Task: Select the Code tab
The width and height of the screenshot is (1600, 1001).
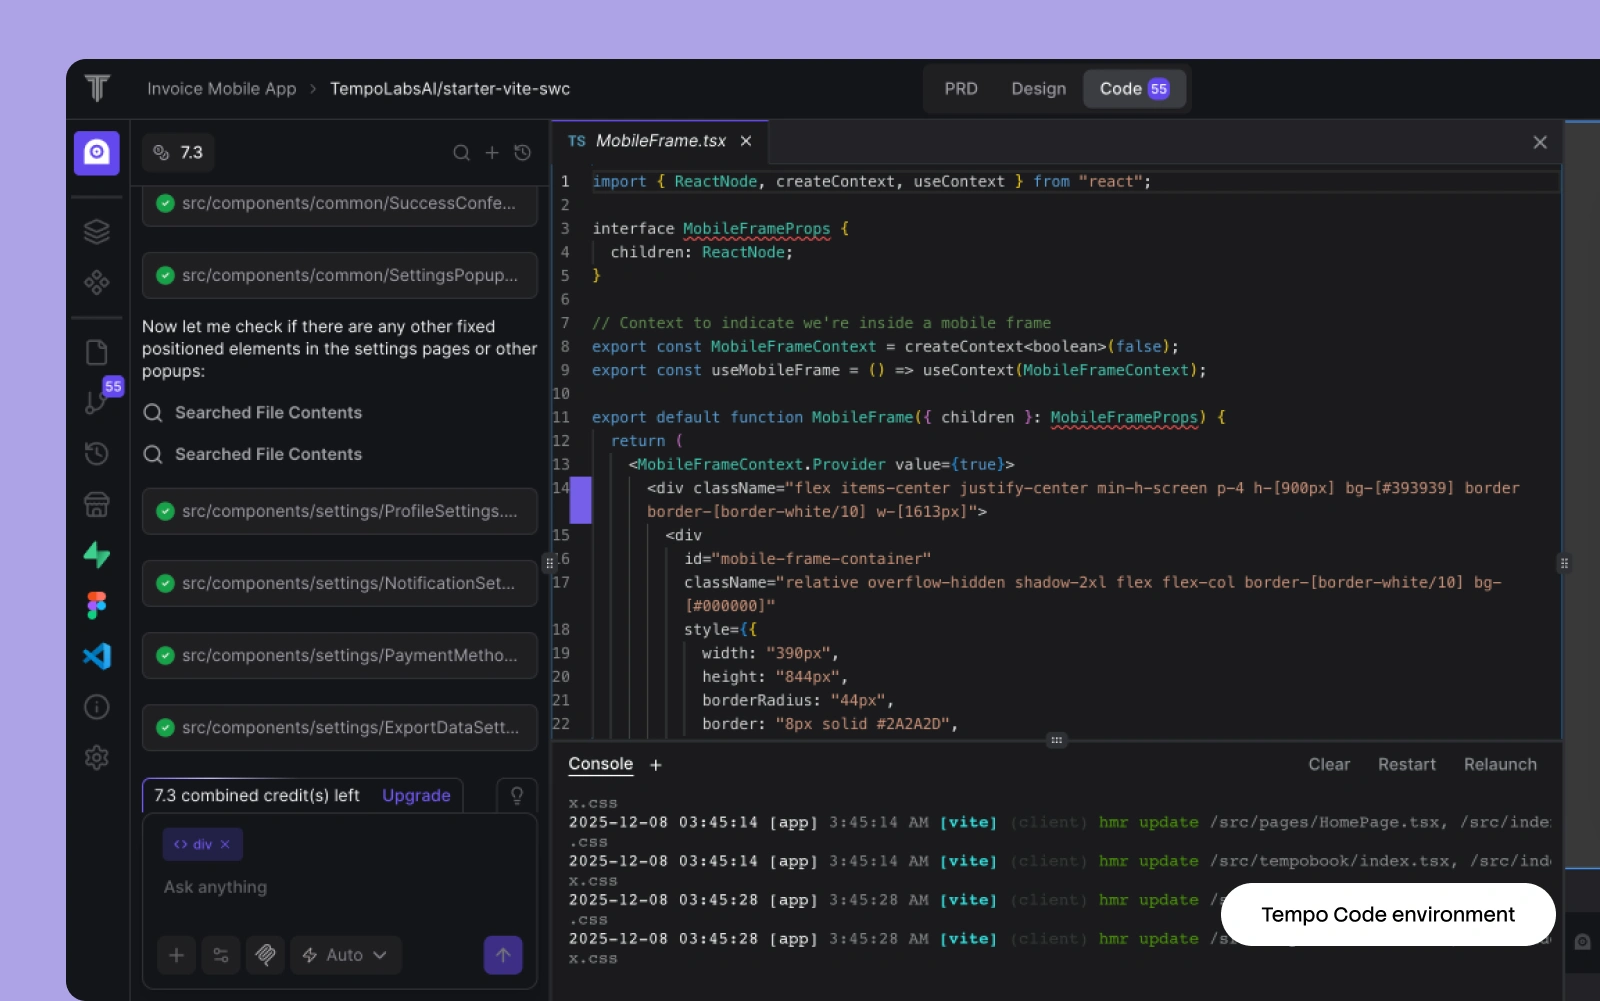Action: point(1134,89)
